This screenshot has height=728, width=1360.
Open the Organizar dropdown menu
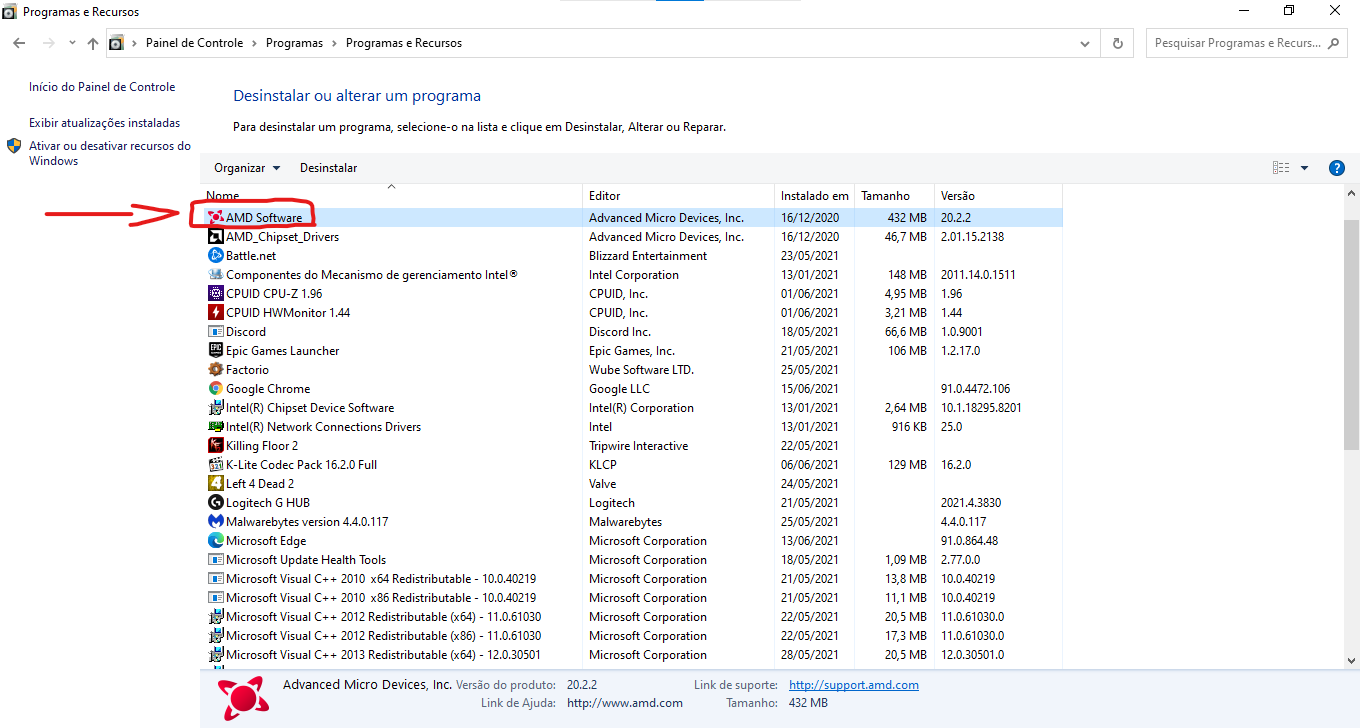[x=247, y=168]
